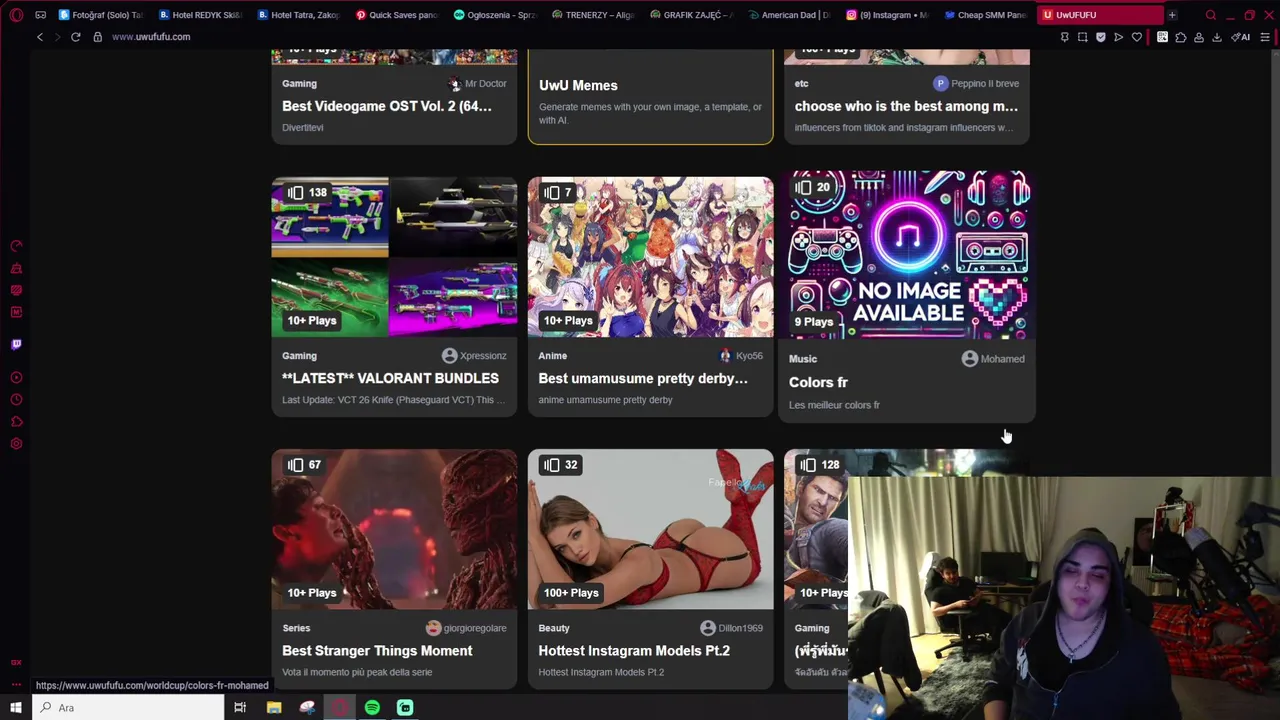Open the Twitch sidebar panel
Viewport: 1280px width, 720px height.
tap(16, 344)
